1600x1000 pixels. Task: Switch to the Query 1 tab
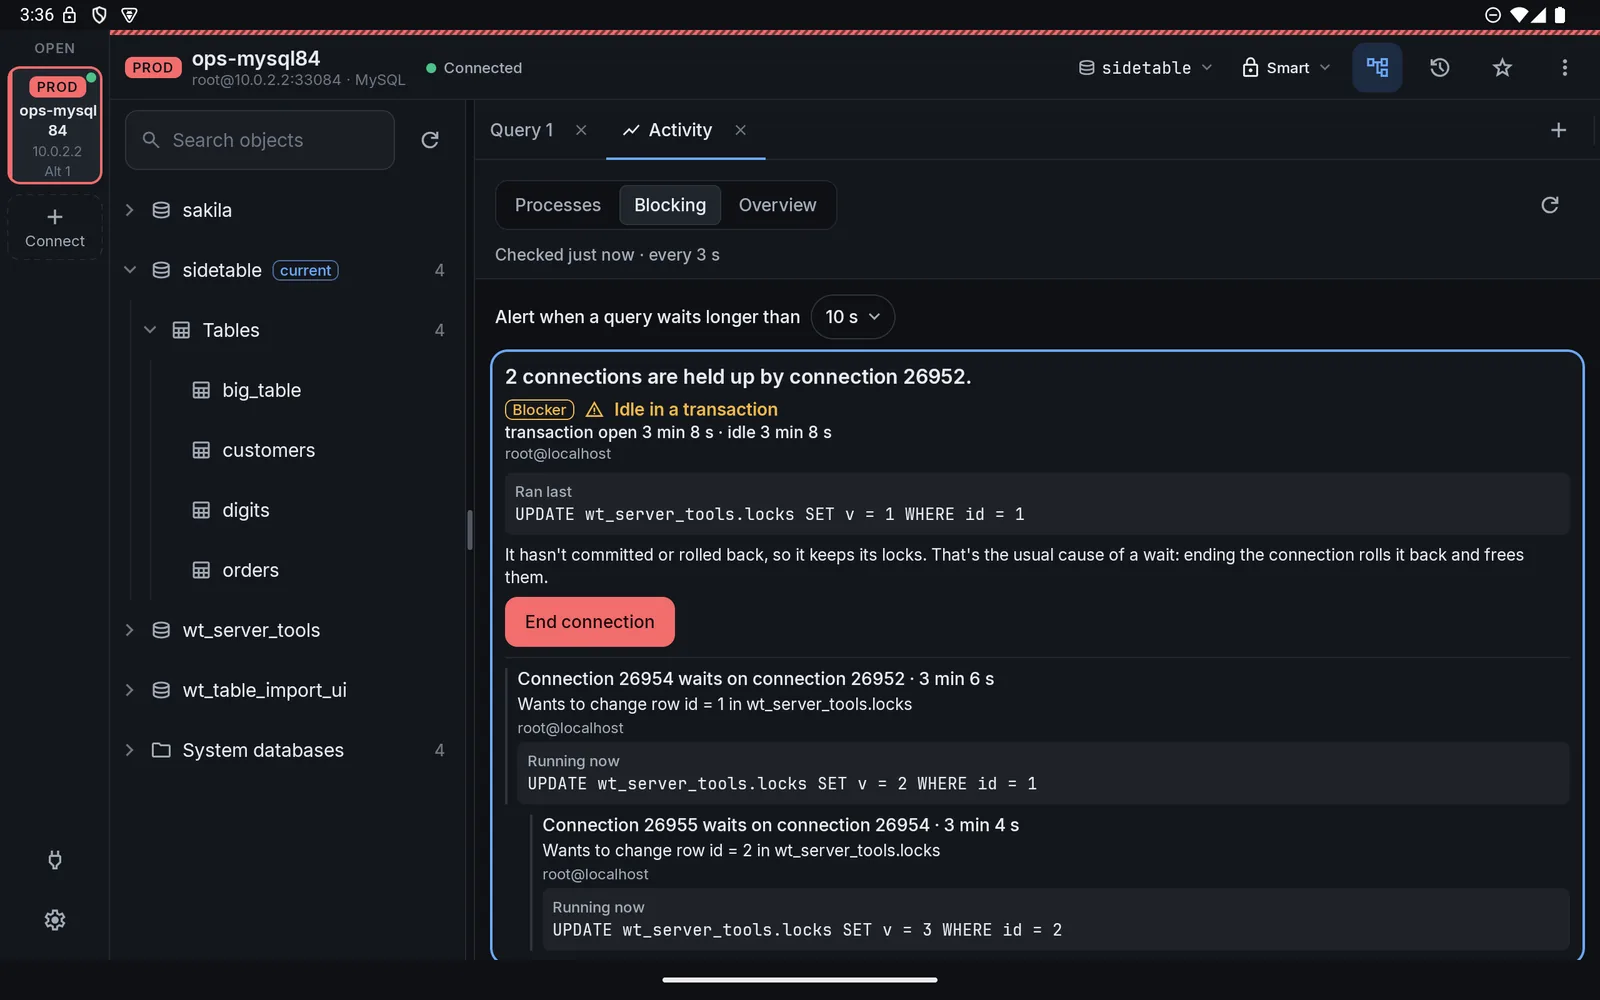point(521,130)
